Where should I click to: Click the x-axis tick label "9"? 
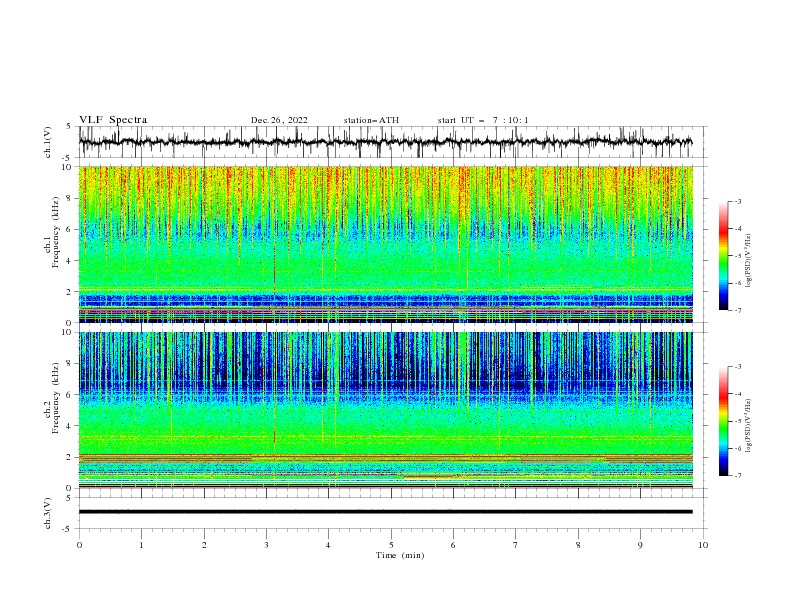click(x=640, y=545)
